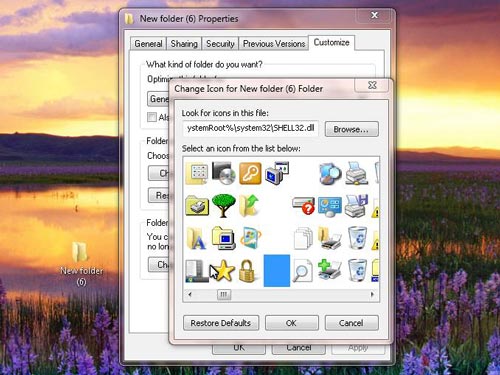Select the stacked blank documents icon
500x375 pixels.
pos(303,238)
